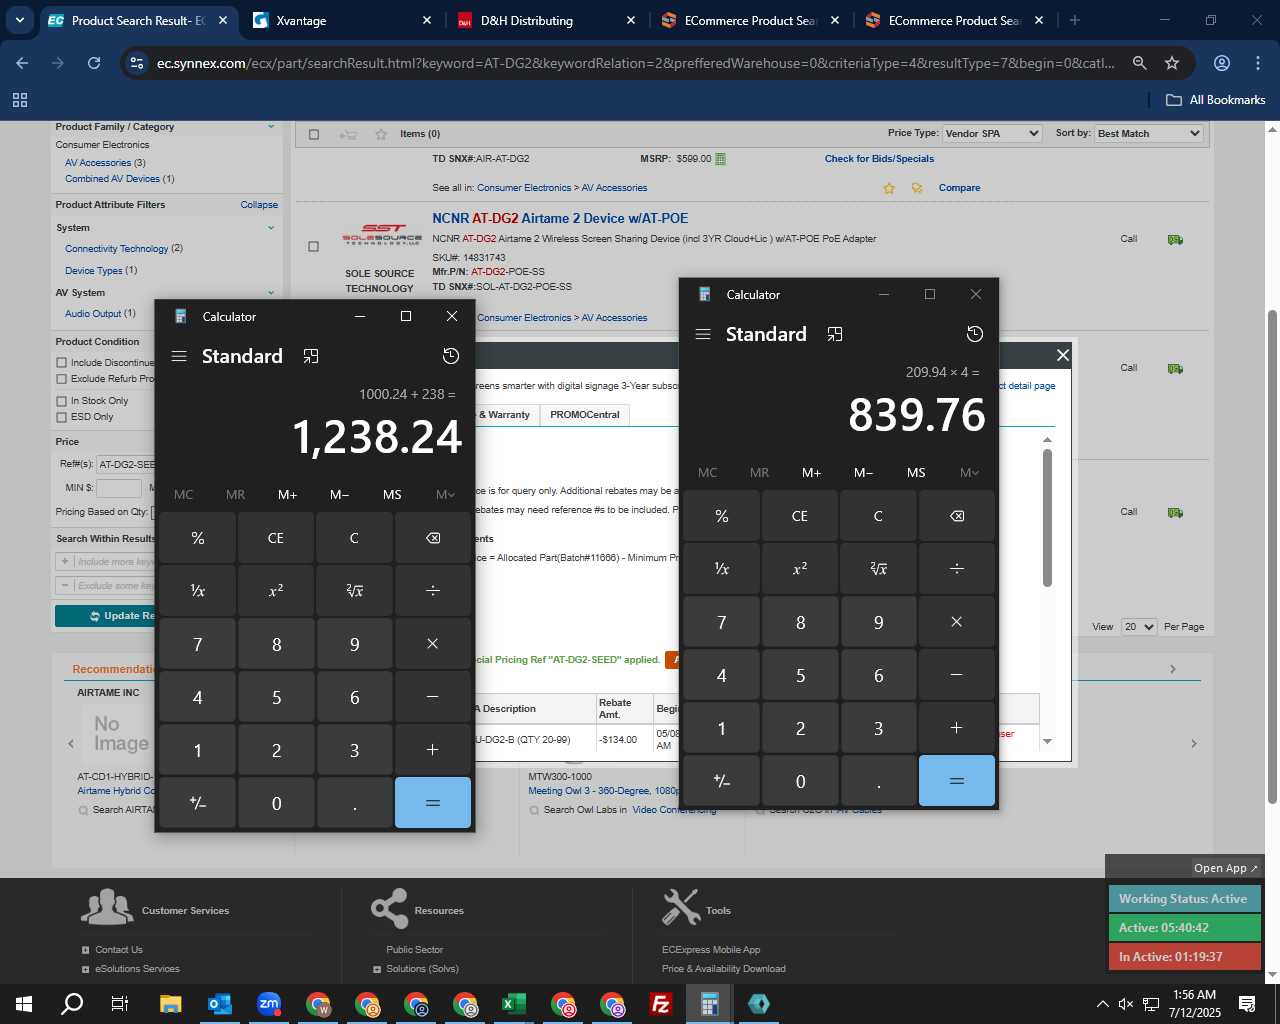This screenshot has width=1280, height=1024.
Task: Open File Explorer from the taskbar
Action: click(171, 1004)
